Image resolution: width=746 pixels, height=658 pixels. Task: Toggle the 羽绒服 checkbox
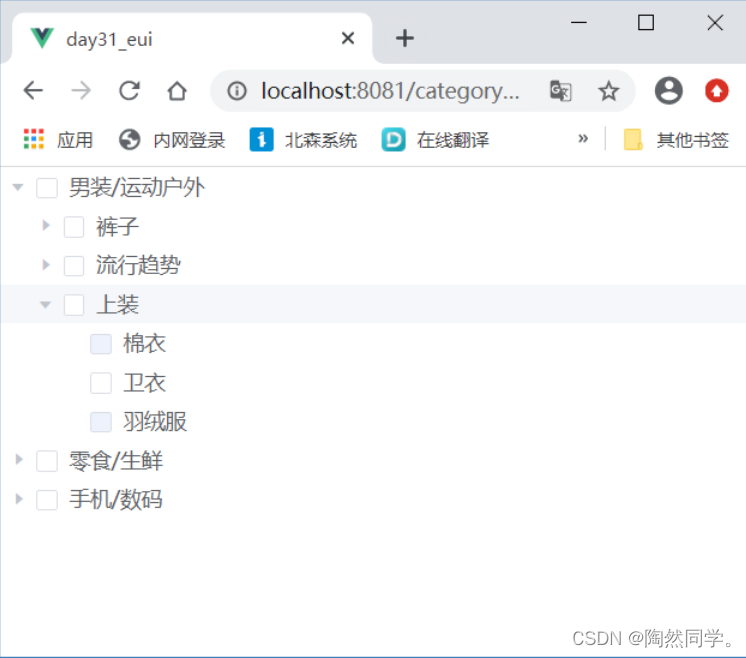(x=101, y=422)
